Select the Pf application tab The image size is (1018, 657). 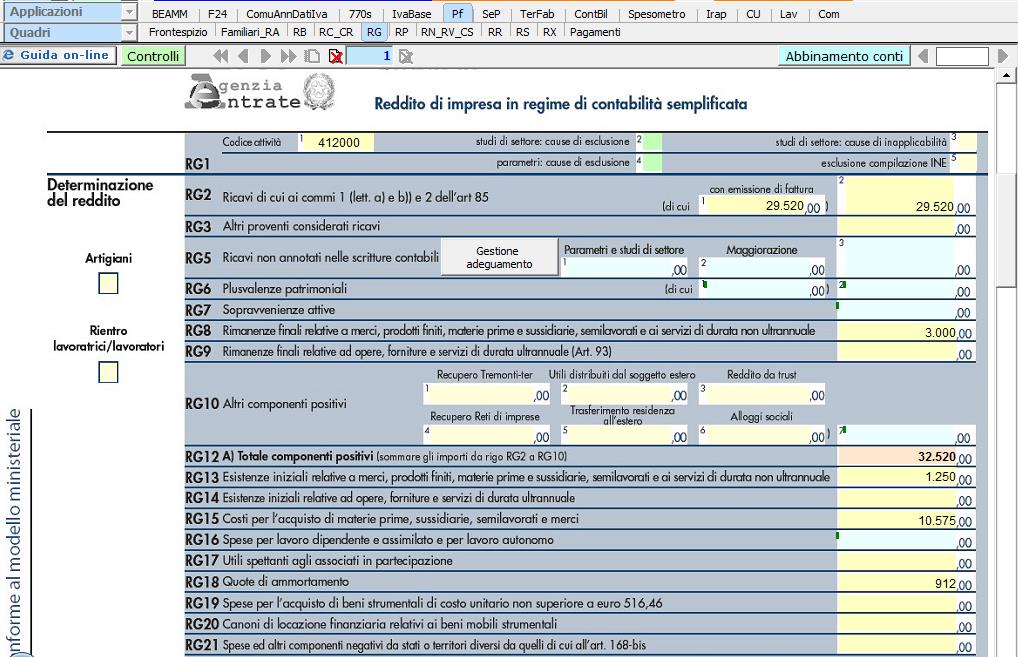(458, 14)
